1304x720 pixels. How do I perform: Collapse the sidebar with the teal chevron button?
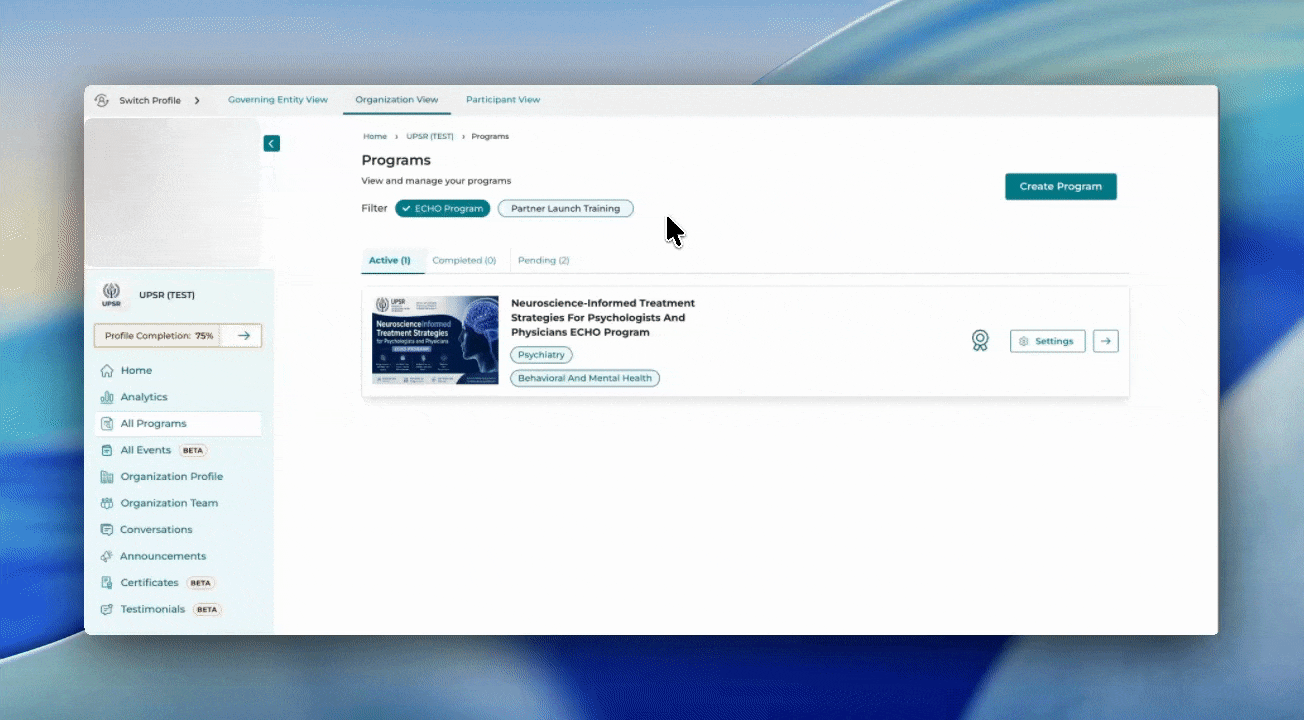tap(272, 144)
